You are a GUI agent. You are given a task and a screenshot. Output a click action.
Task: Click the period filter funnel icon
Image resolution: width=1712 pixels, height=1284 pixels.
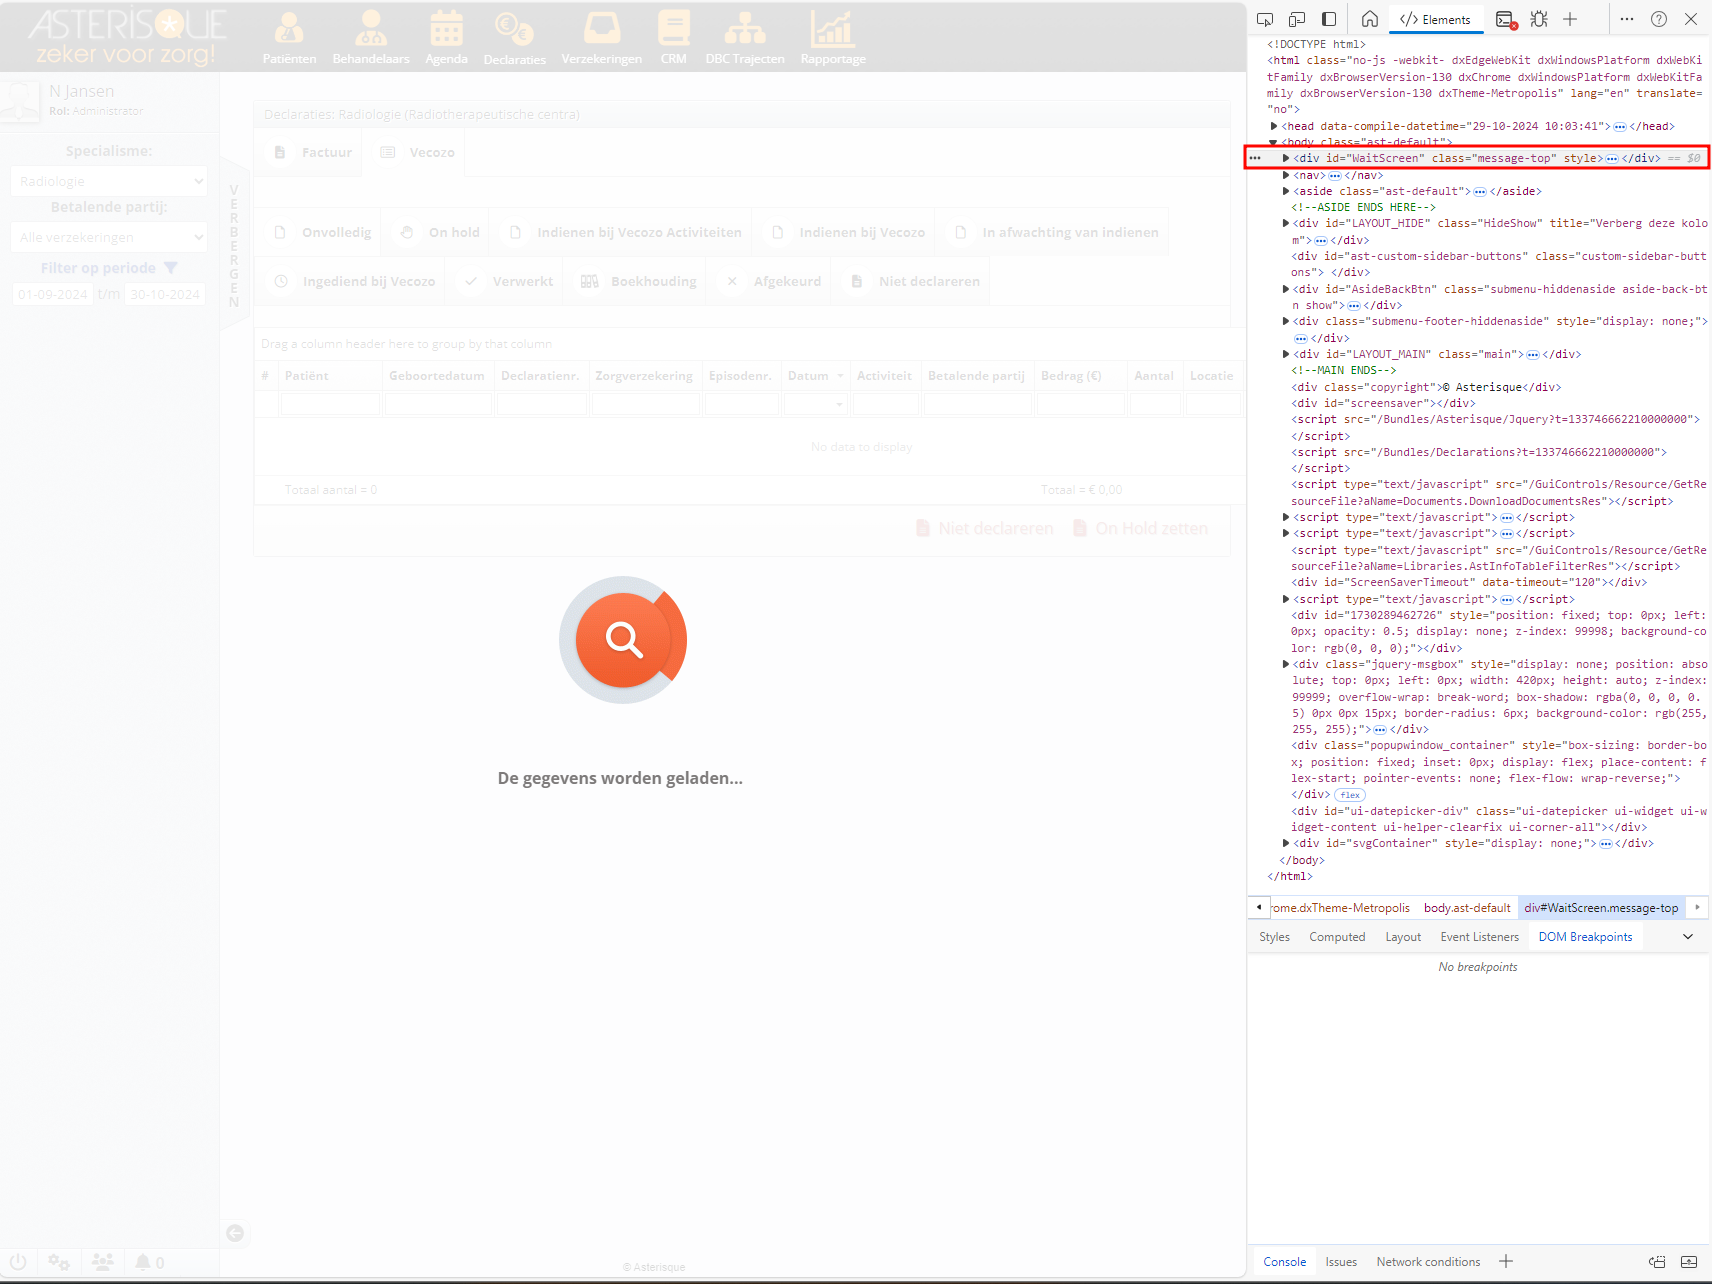[171, 268]
